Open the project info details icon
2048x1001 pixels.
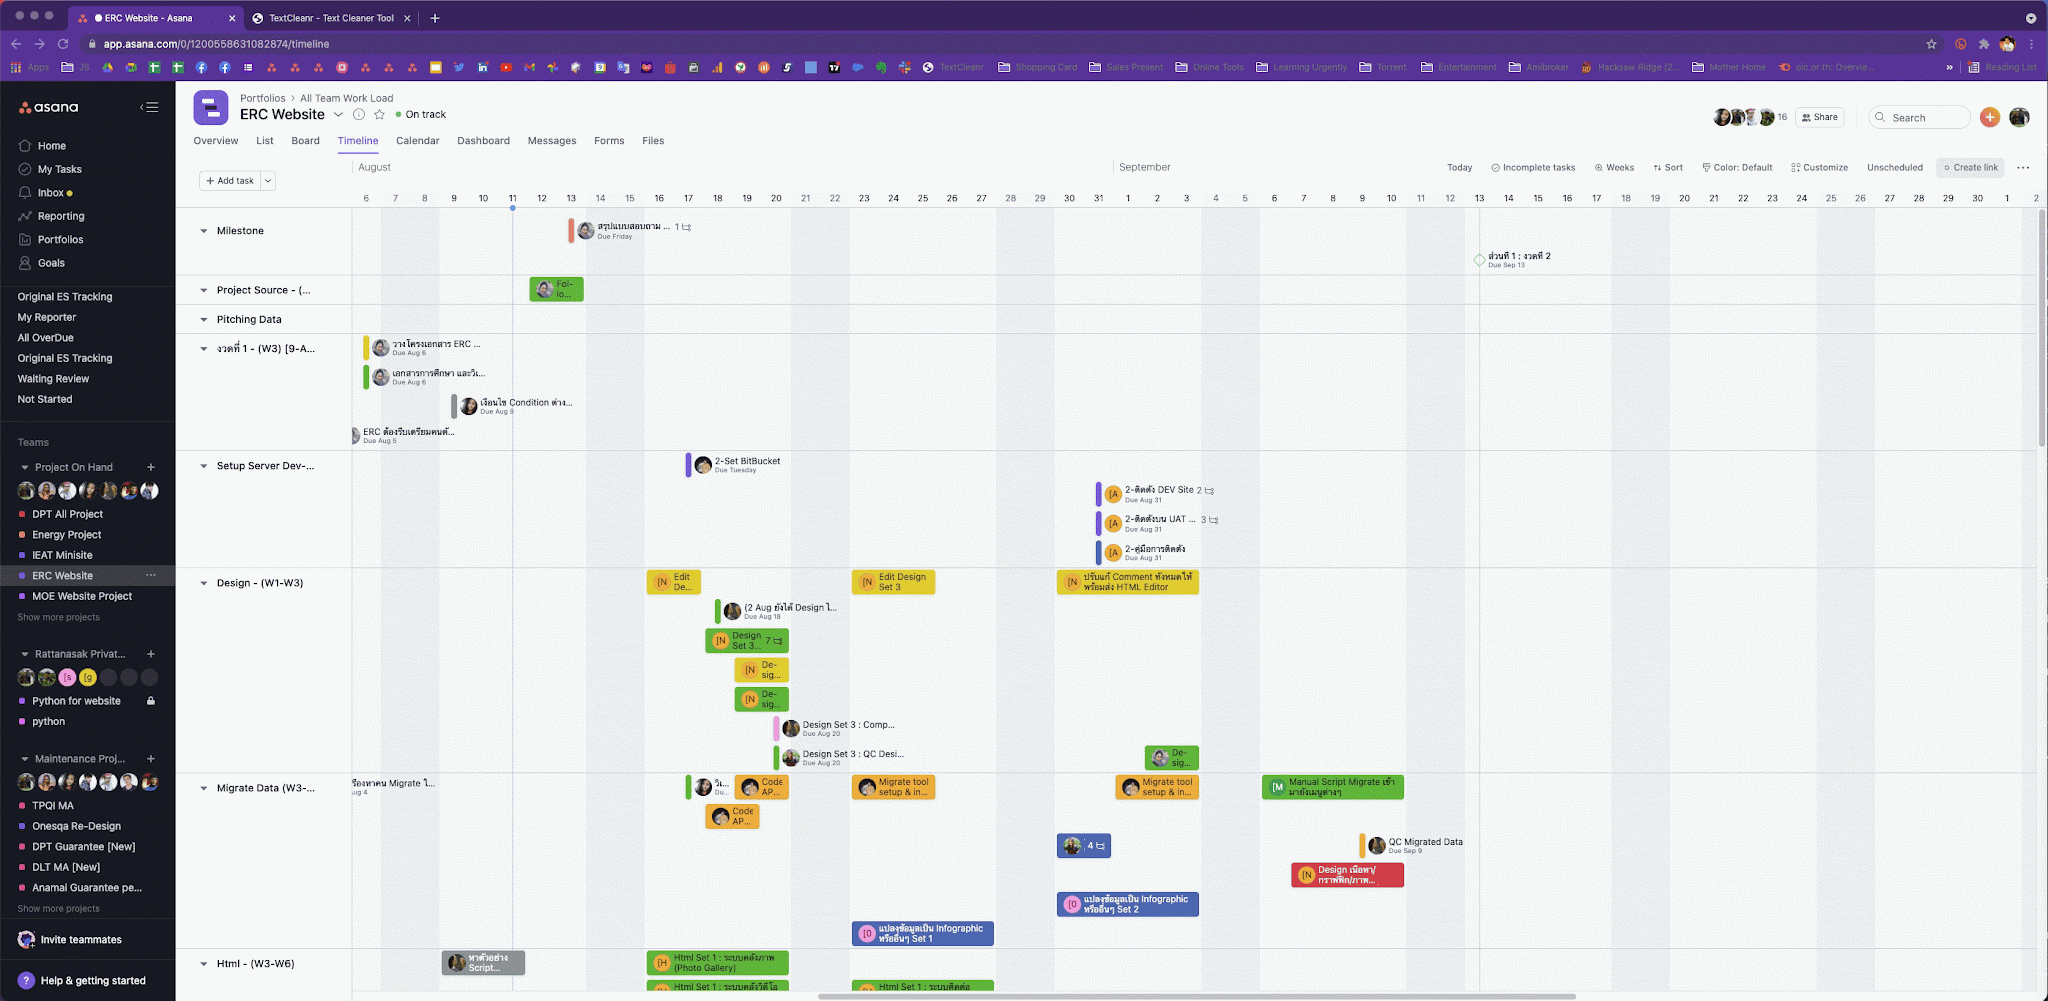(x=359, y=115)
